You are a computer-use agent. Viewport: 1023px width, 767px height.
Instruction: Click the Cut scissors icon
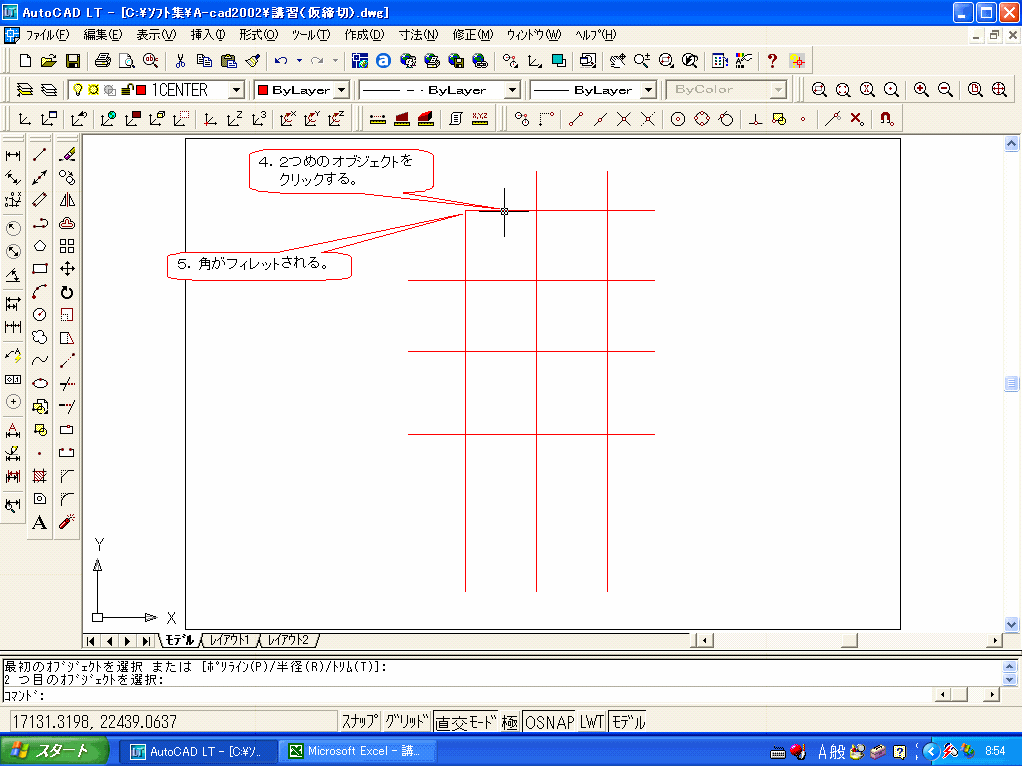[180, 61]
